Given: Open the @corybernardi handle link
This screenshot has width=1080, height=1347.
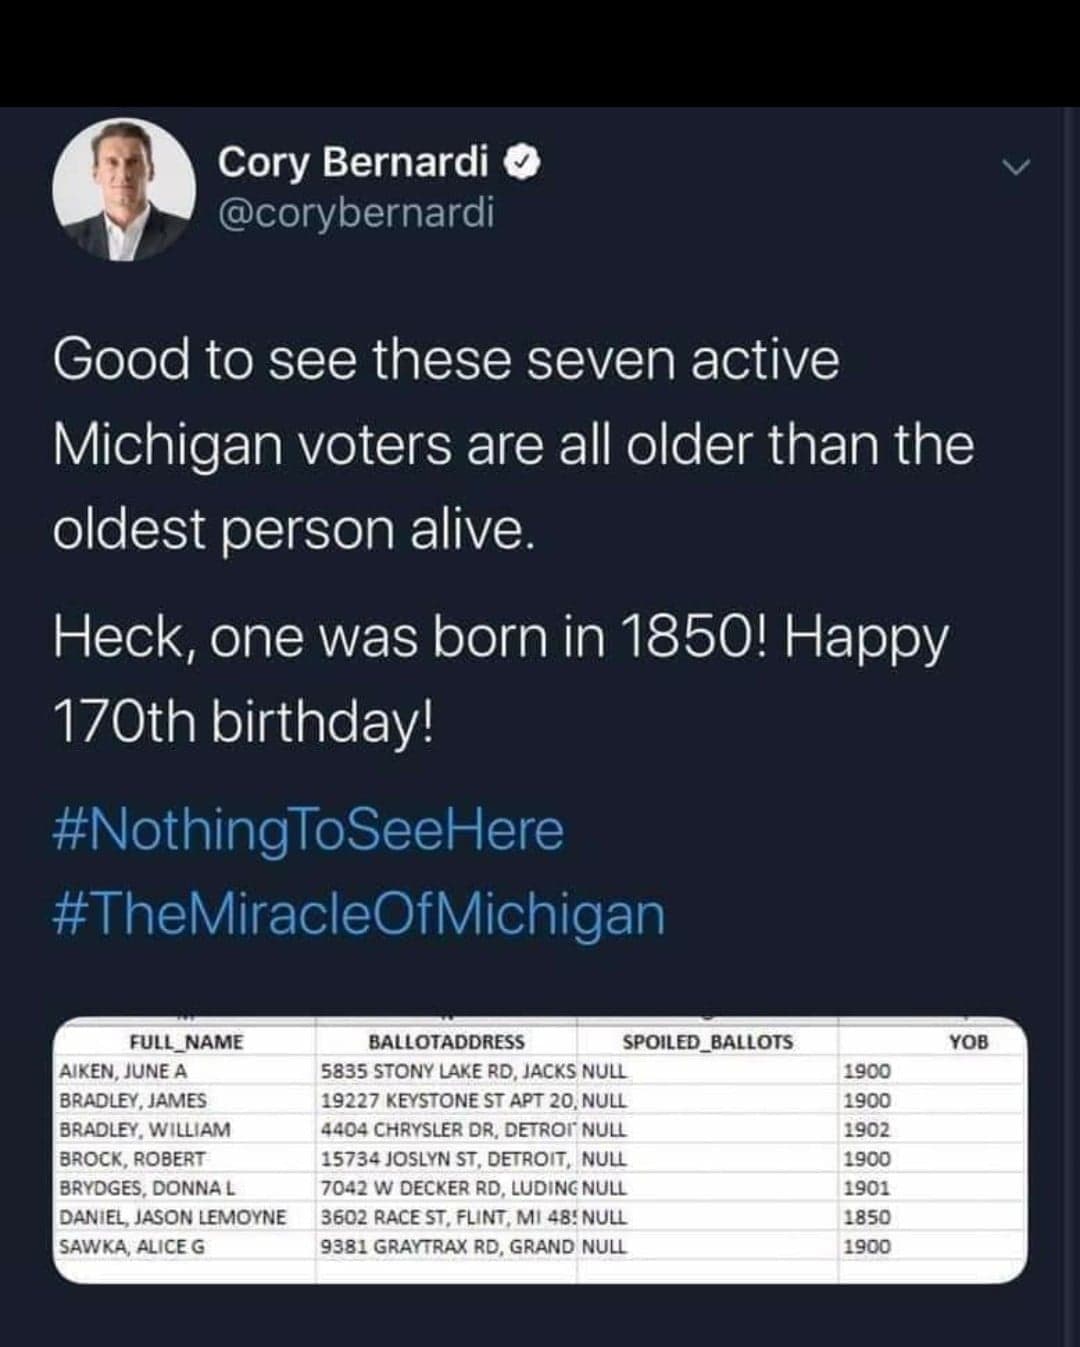Looking at the screenshot, I should click(x=355, y=212).
